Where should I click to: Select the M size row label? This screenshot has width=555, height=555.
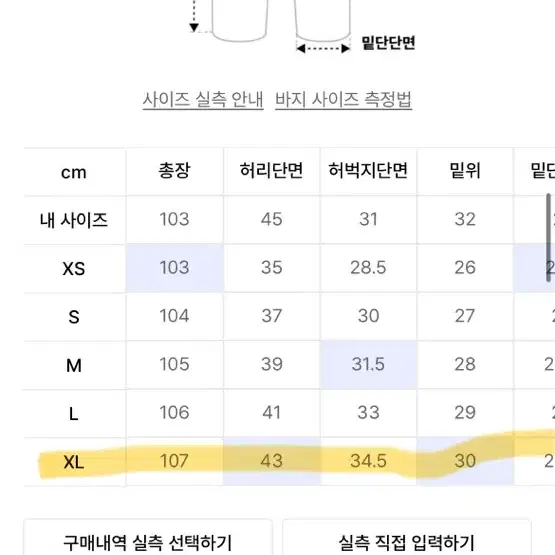click(x=74, y=365)
